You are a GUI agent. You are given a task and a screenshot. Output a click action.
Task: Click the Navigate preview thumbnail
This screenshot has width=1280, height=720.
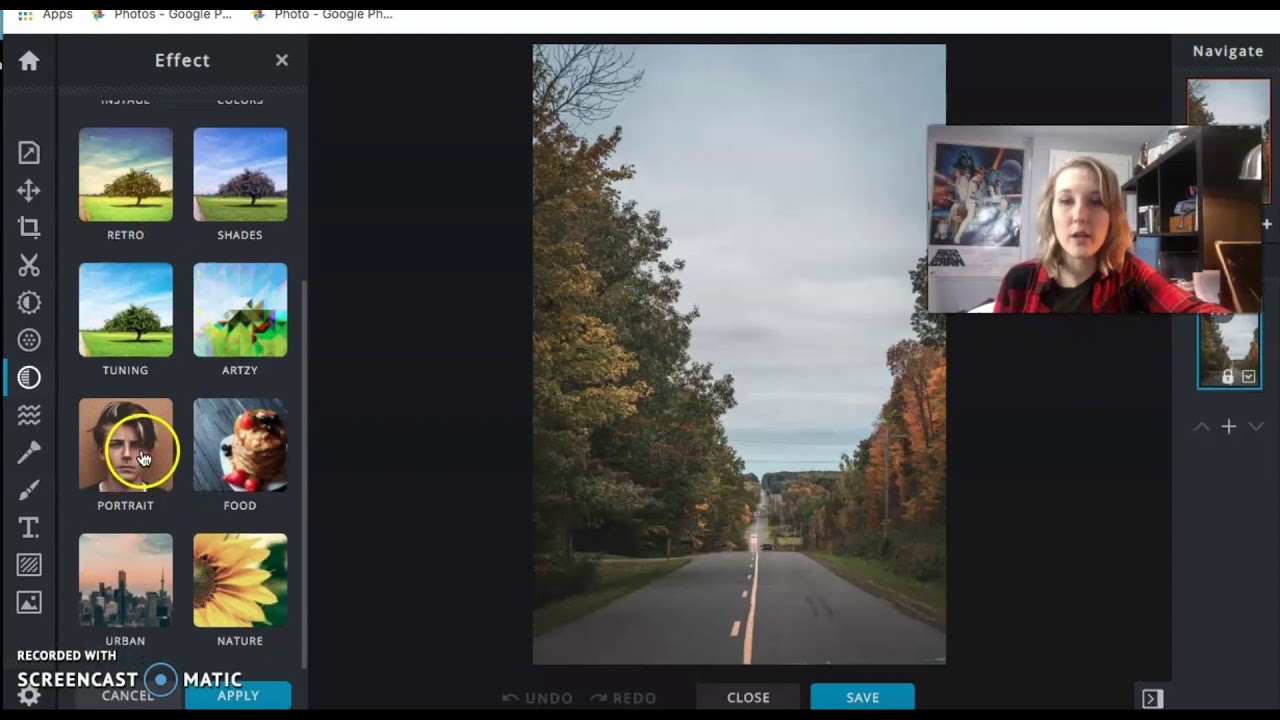coord(1229,103)
